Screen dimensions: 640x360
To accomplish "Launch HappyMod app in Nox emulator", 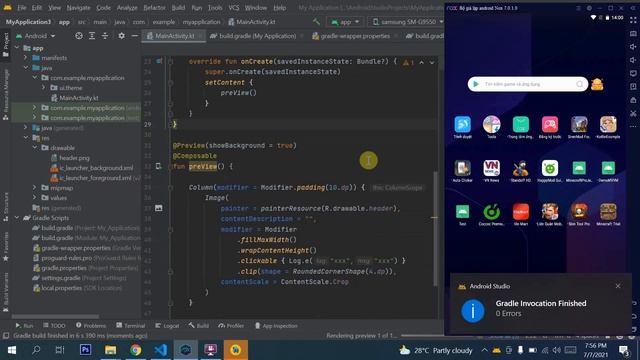I will (550, 171).
